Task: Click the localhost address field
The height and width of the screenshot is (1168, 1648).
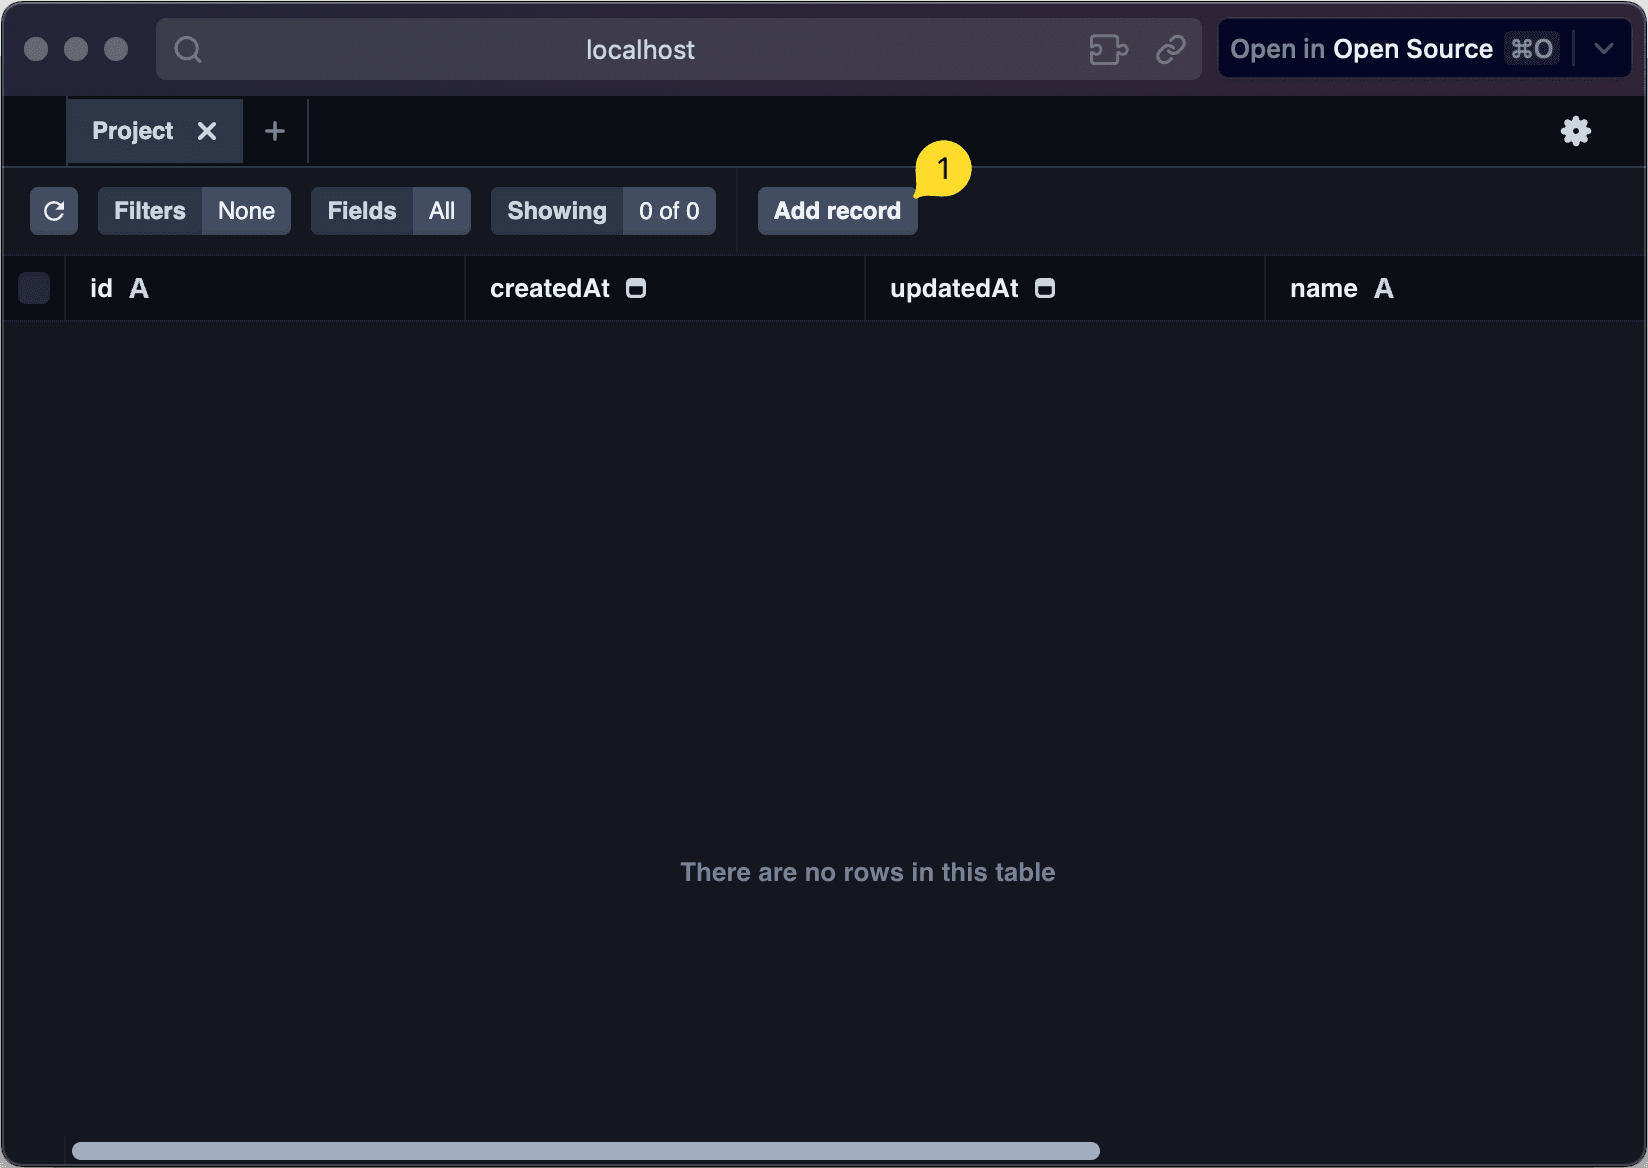Action: [640, 50]
